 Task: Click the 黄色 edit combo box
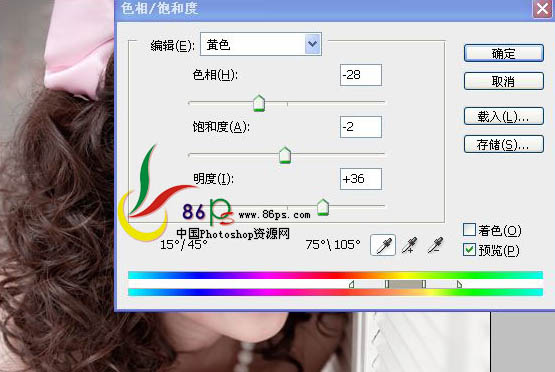pyautogui.click(x=261, y=44)
